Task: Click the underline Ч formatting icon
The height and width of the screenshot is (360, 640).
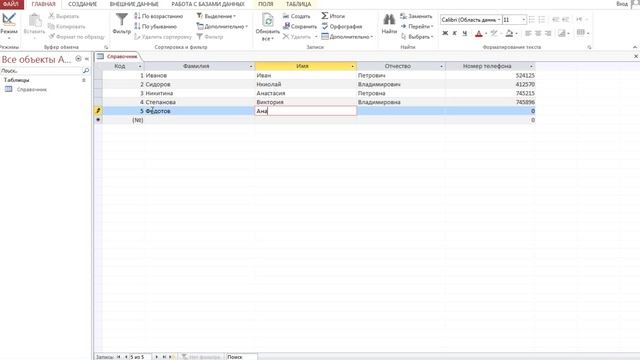Action: coord(464,33)
